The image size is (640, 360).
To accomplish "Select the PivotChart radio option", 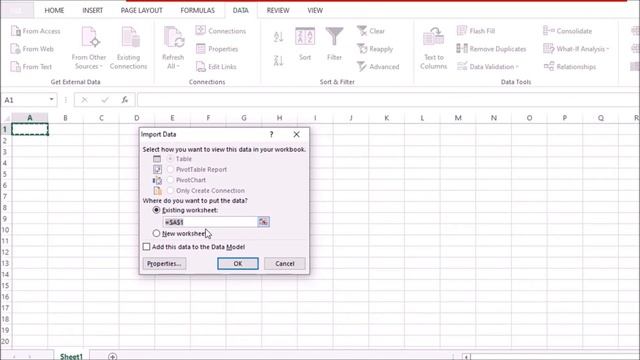I will pyautogui.click(x=170, y=180).
